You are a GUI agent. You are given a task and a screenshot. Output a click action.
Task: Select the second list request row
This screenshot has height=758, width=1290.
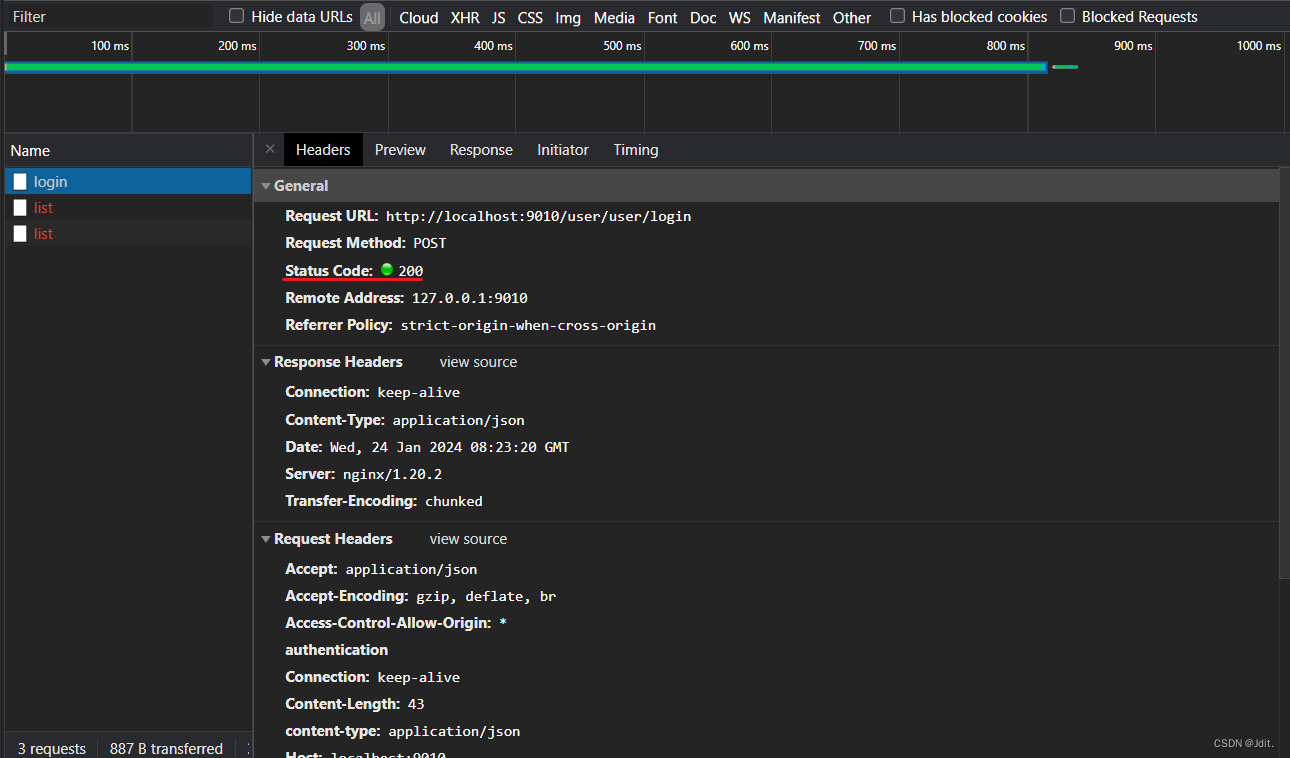pos(126,234)
